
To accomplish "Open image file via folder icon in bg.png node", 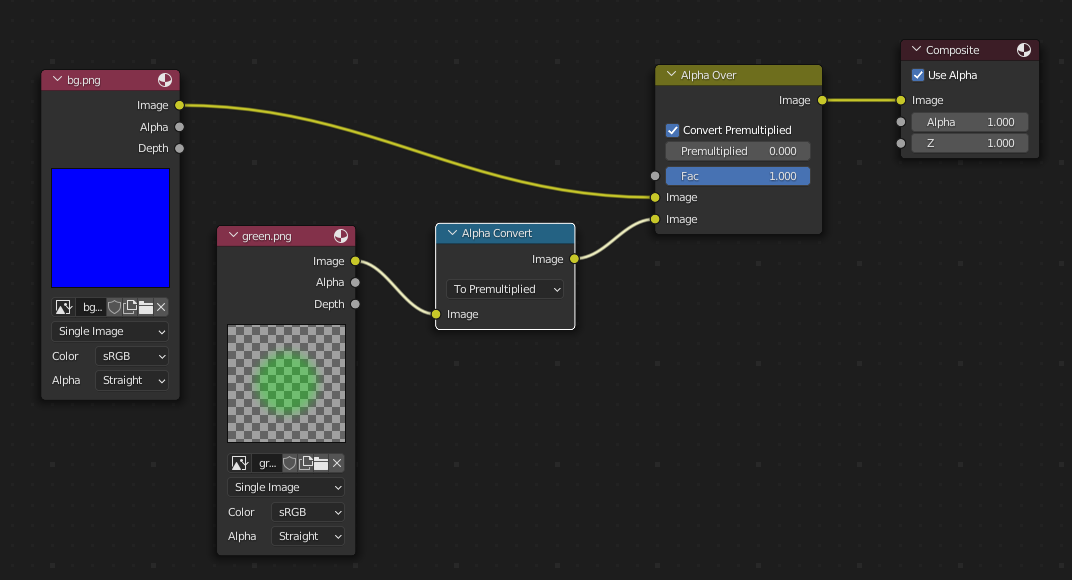I will click(x=145, y=307).
